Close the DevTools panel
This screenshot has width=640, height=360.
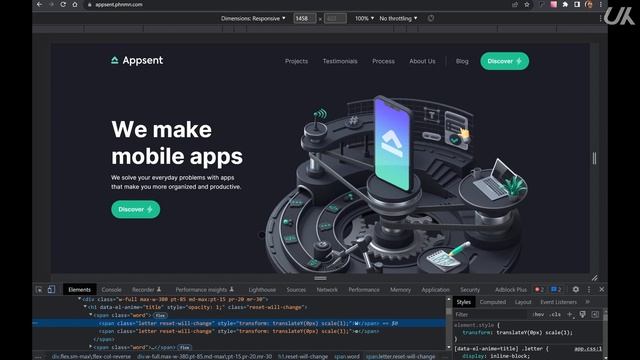point(602,289)
